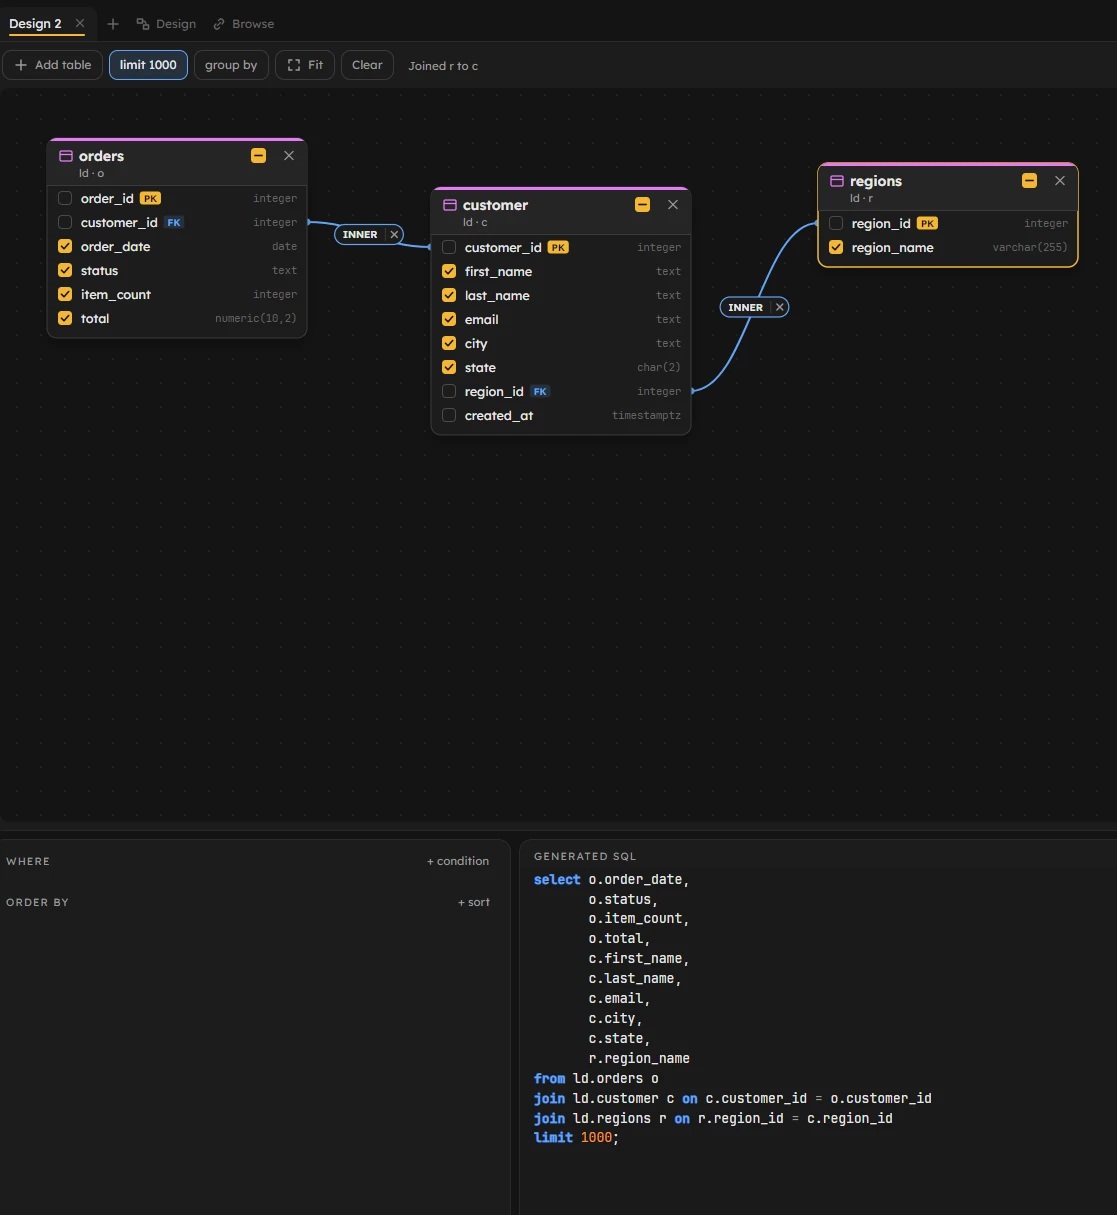
Task: Delete the orders-customer INNER join
Action: pyautogui.click(x=394, y=235)
